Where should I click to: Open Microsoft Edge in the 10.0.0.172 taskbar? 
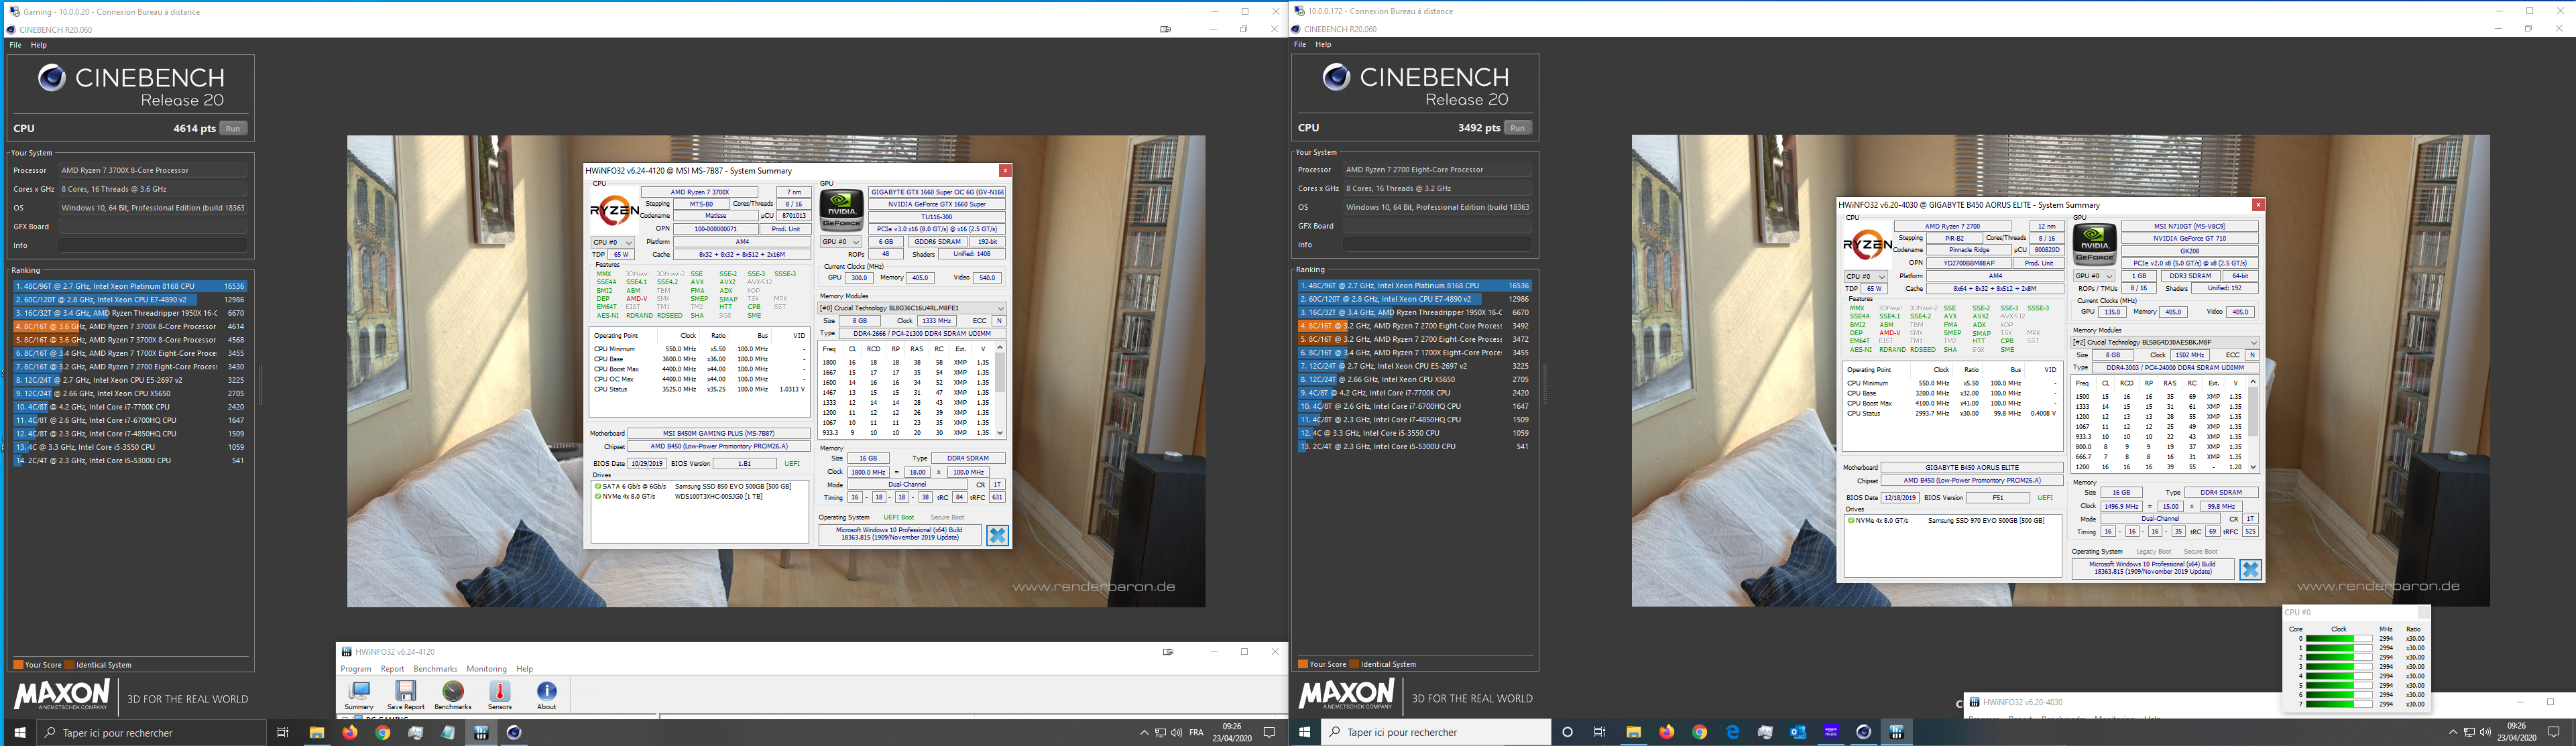(x=1732, y=733)
